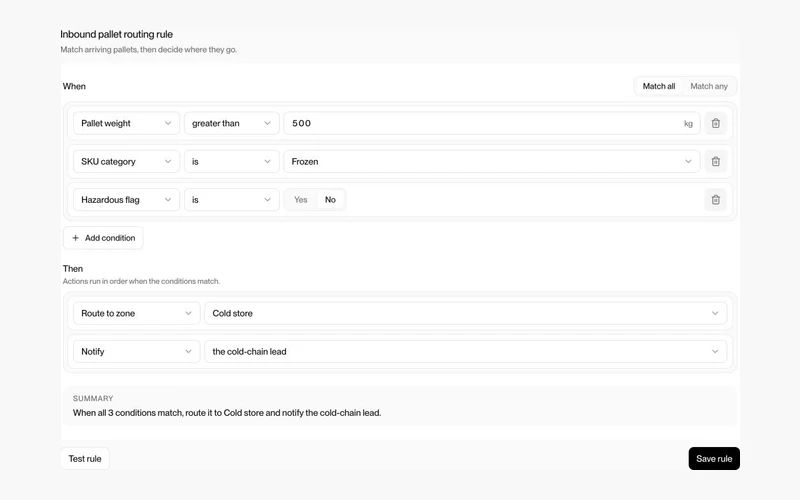Click the Add condition button

point(103,238)
